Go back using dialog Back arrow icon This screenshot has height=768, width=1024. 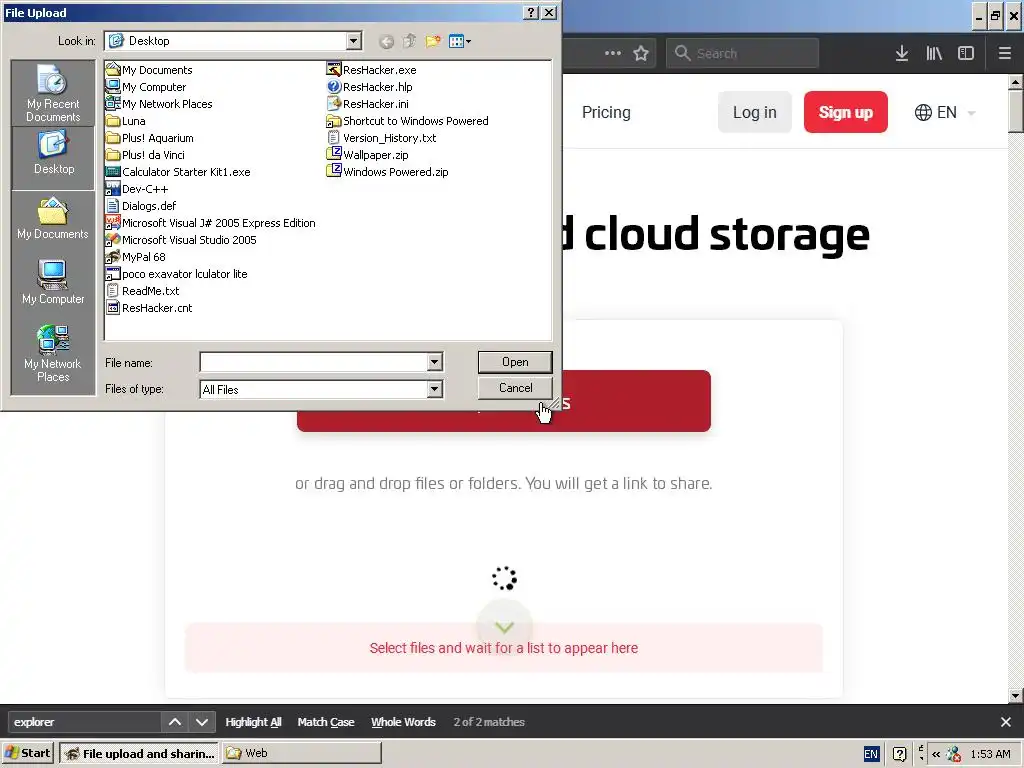point(387,42)
